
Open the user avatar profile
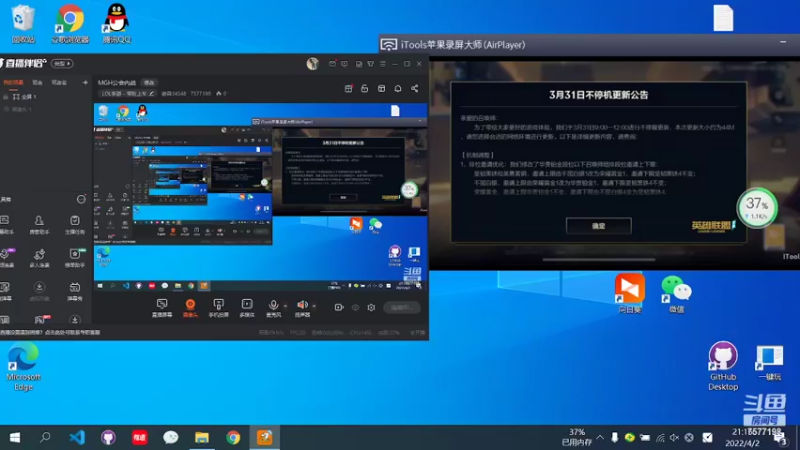click(x=312, y=63)
